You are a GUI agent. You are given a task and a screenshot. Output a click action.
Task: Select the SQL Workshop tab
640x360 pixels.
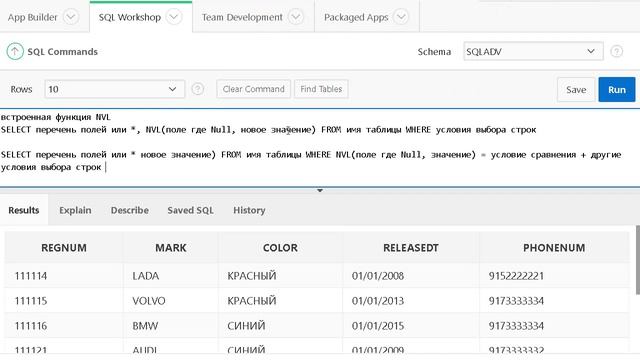tap(130, 17)
